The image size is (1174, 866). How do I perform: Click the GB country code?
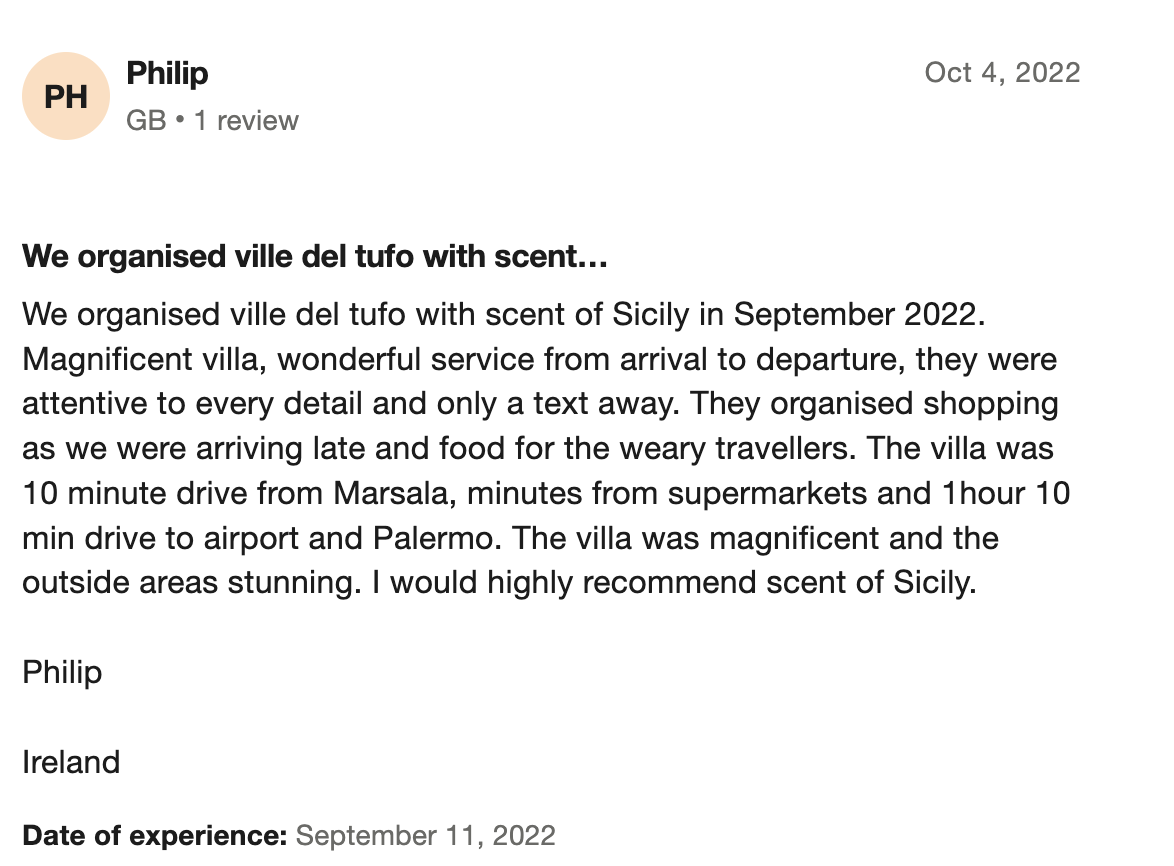146,121
